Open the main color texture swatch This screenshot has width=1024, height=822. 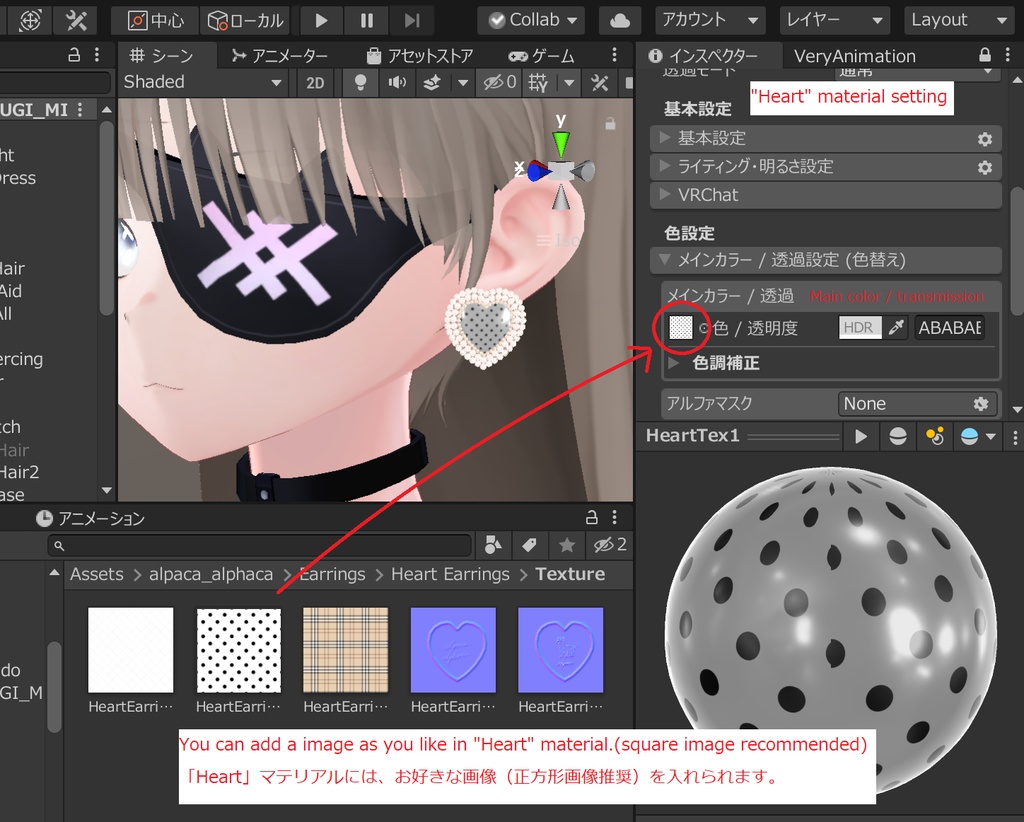(680, 327)
